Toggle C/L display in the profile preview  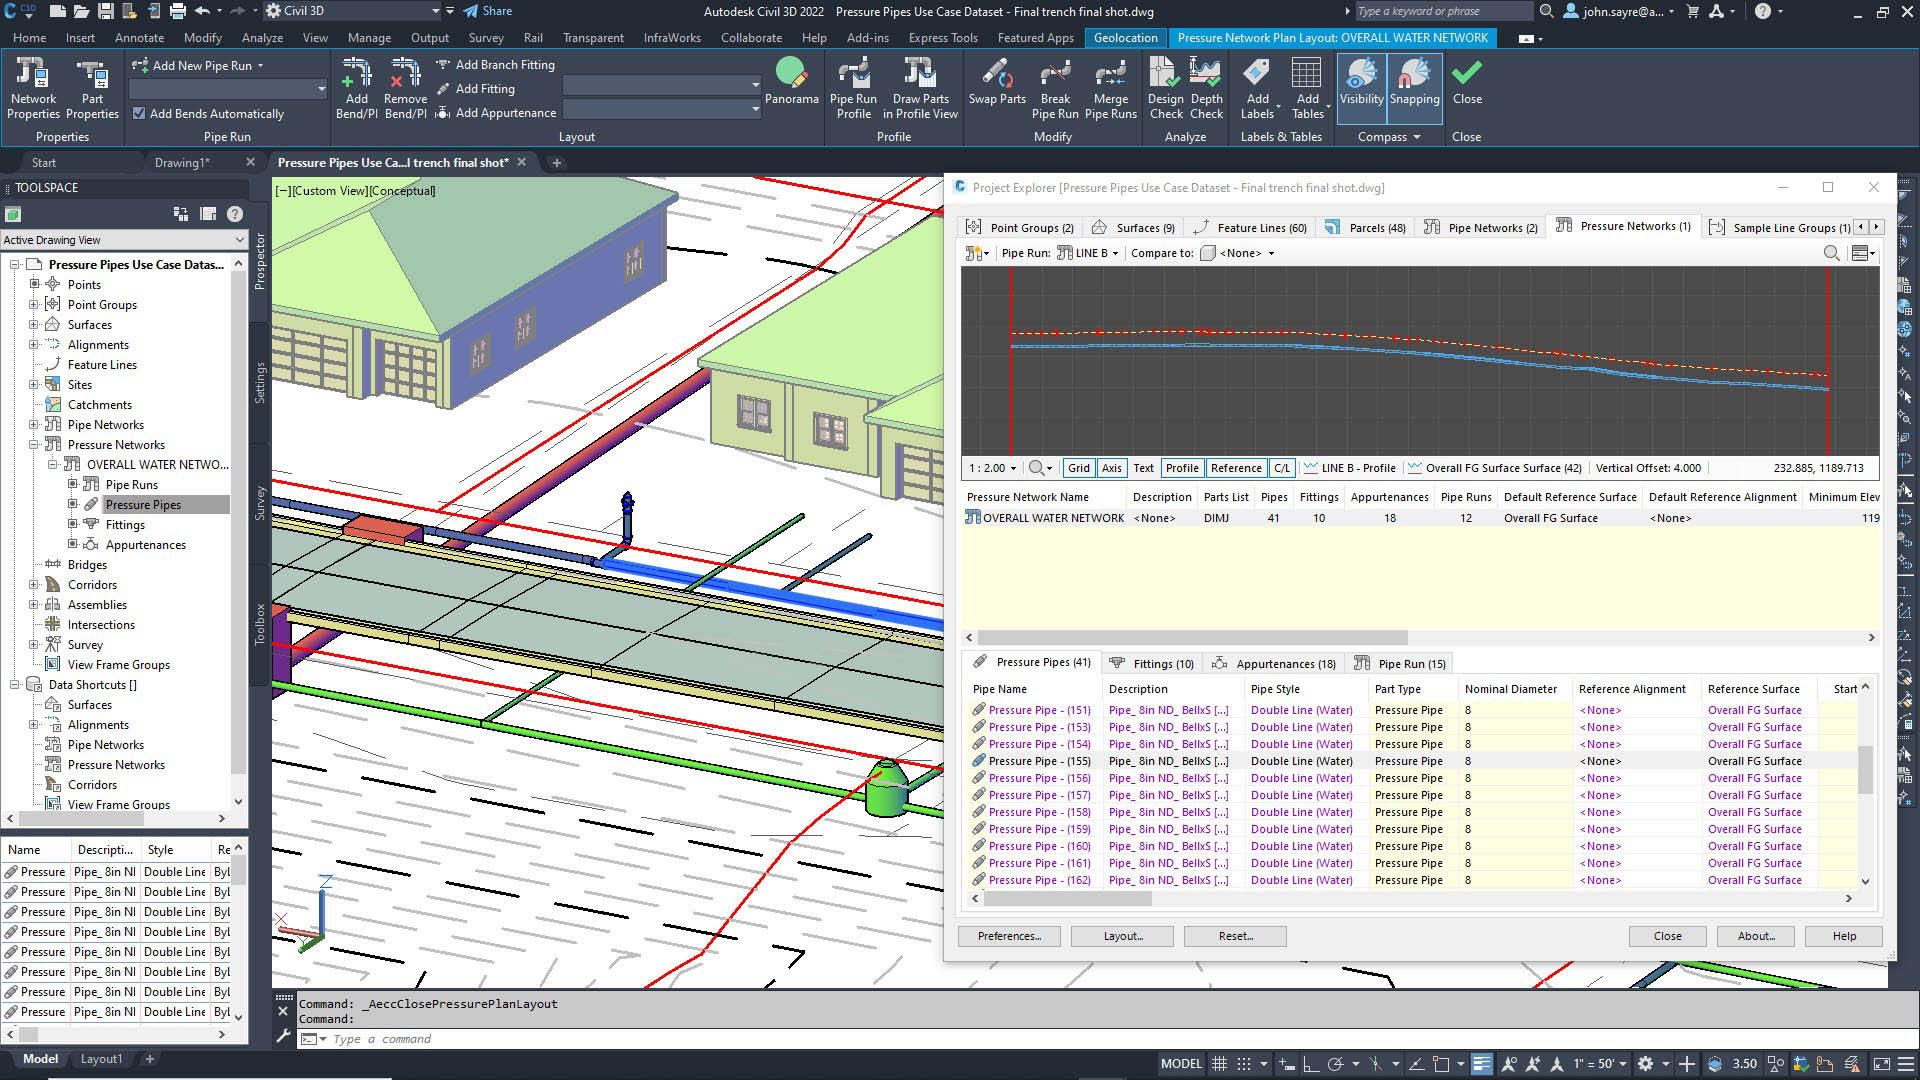[x=1283, y=467]
